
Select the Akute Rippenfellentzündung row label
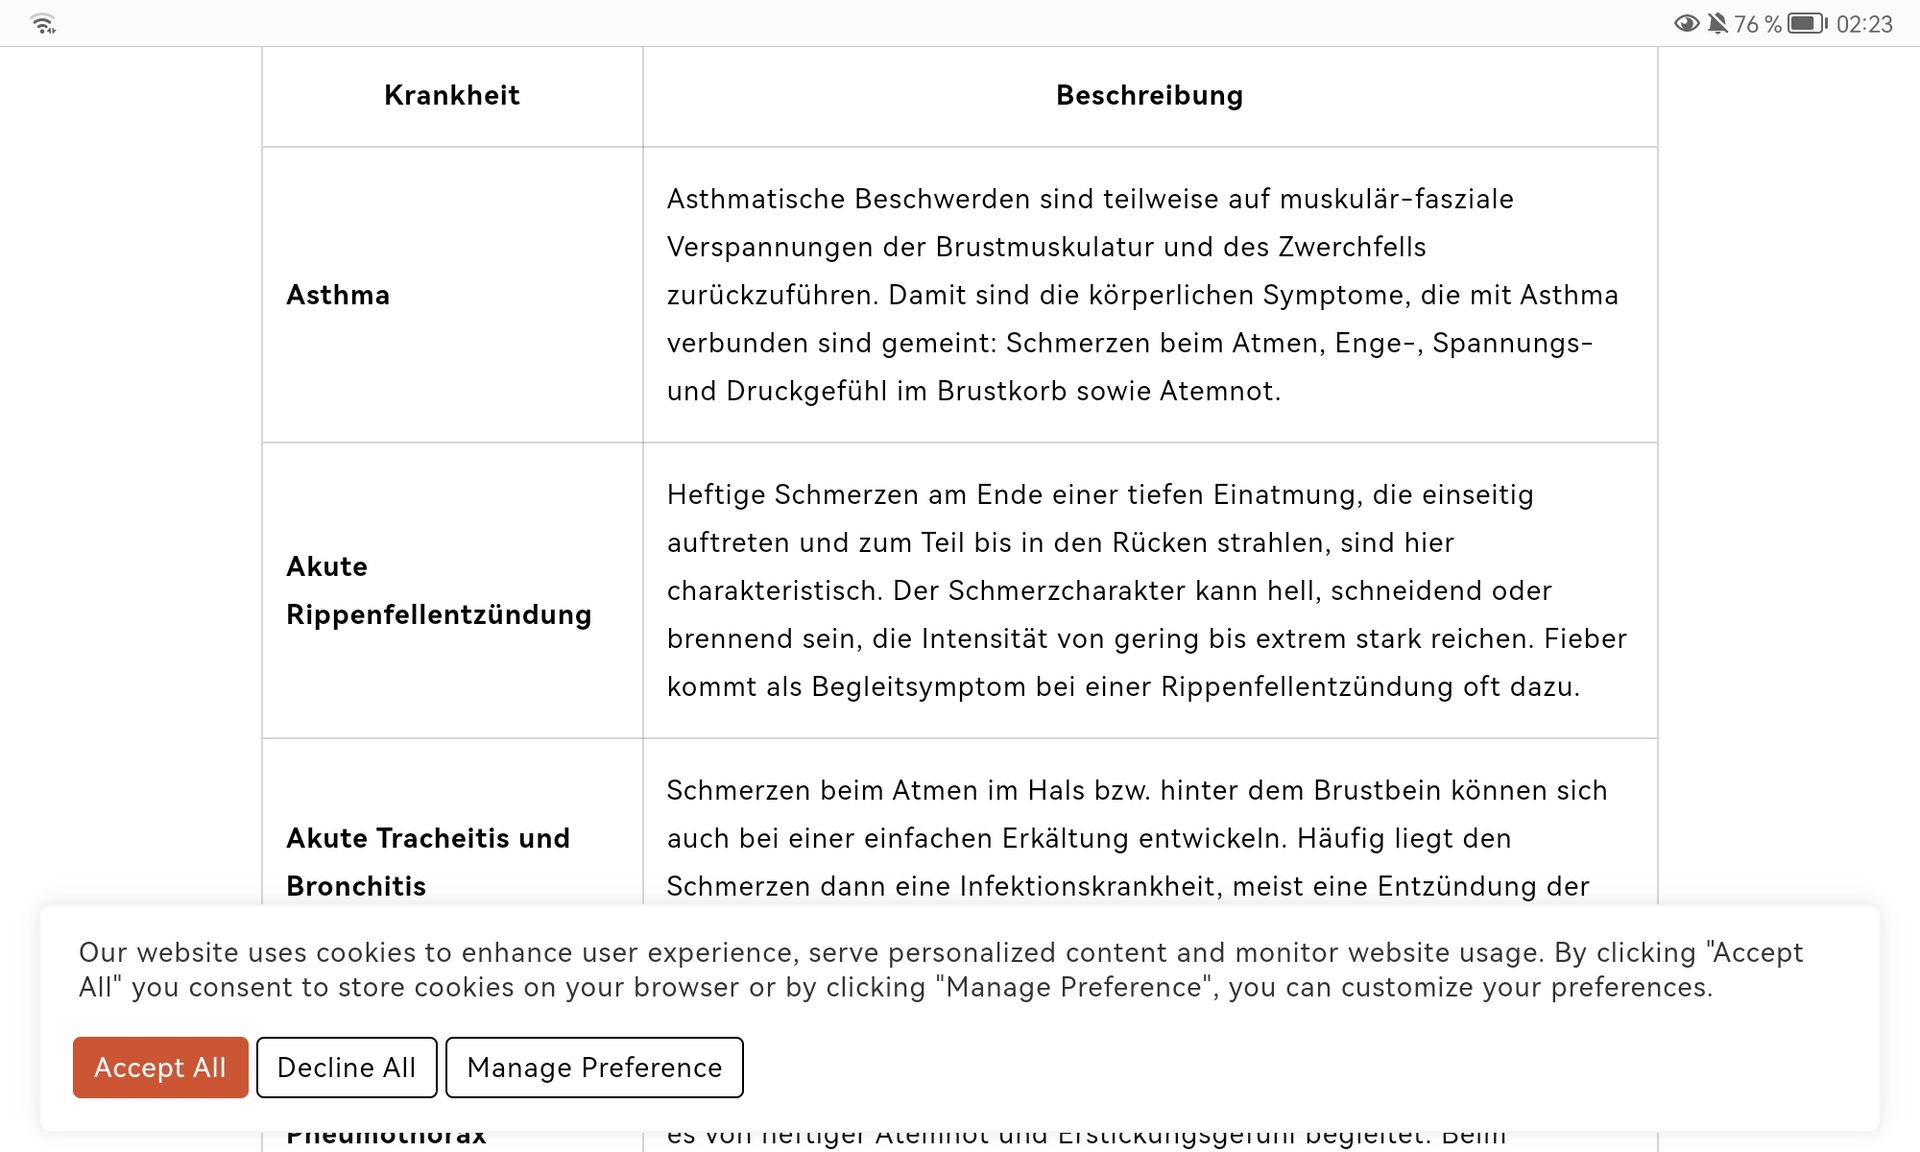(x=438, y=590)
